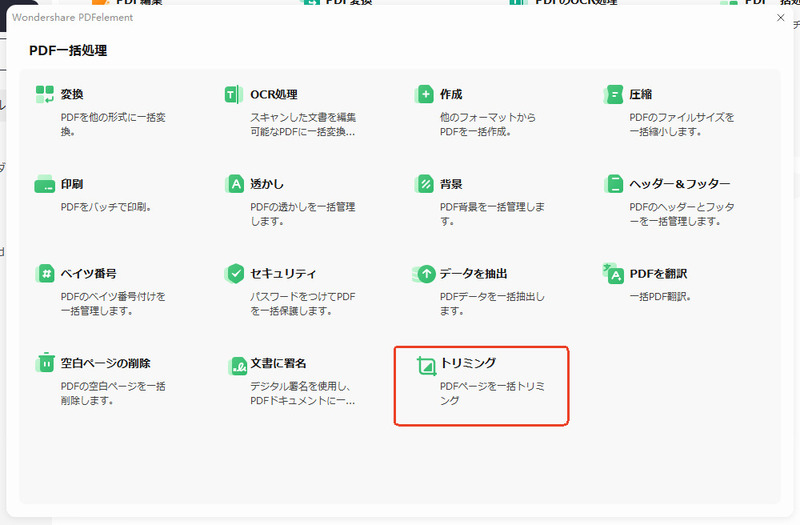Open ベイツ番号 title label
800x525 pixels.
89,274
